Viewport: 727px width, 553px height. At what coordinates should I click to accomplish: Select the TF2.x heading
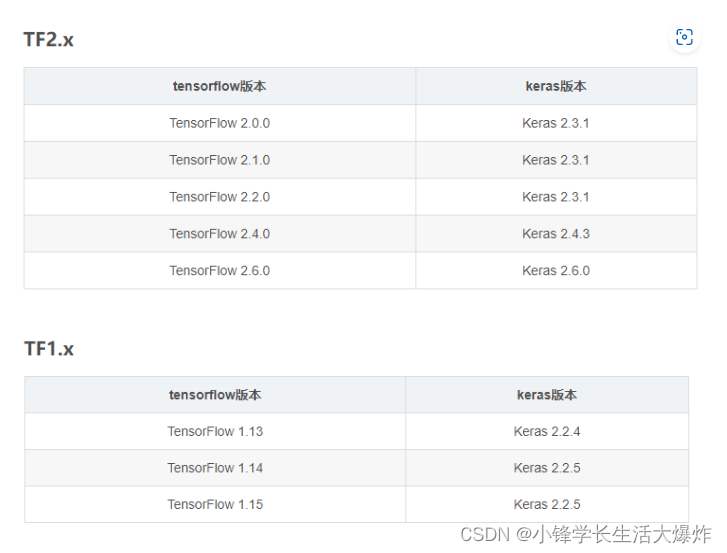point(49,39)
